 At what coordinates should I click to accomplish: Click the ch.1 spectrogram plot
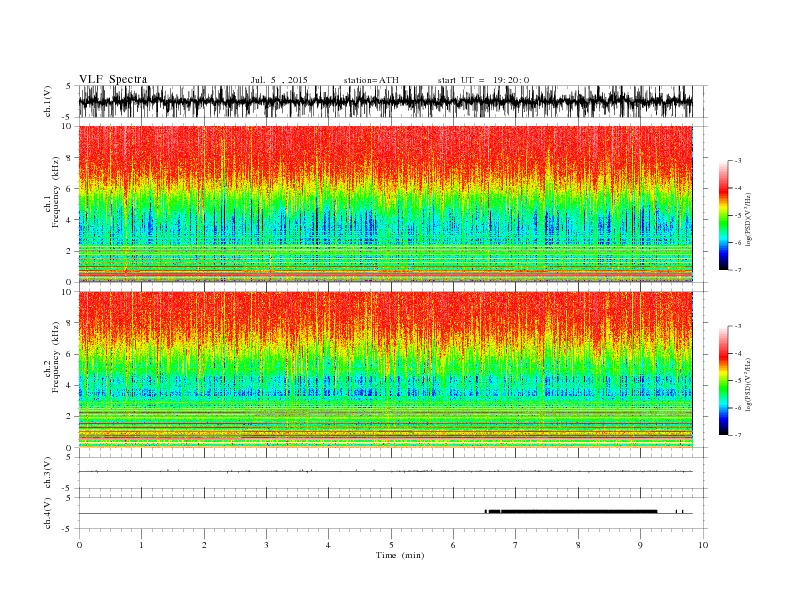click(386, 204)
